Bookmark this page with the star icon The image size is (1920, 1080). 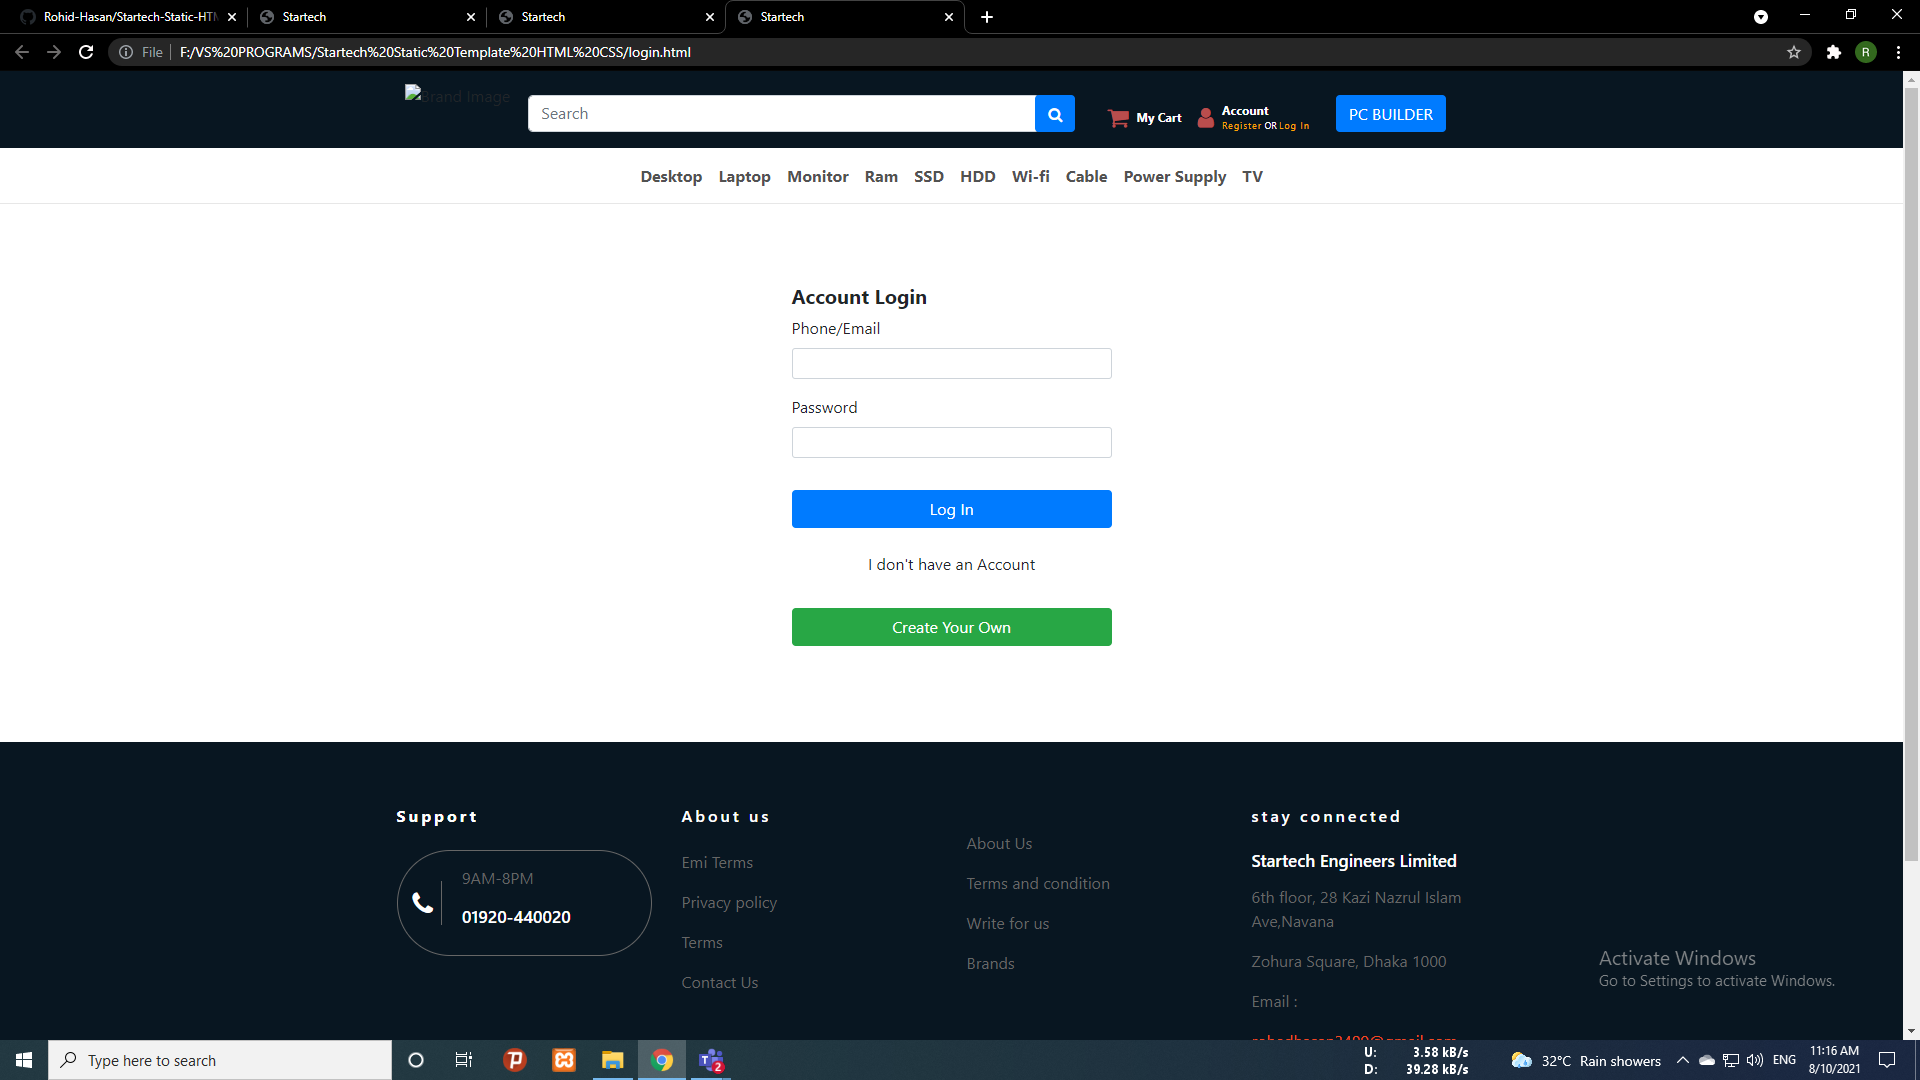point(1793,52)
